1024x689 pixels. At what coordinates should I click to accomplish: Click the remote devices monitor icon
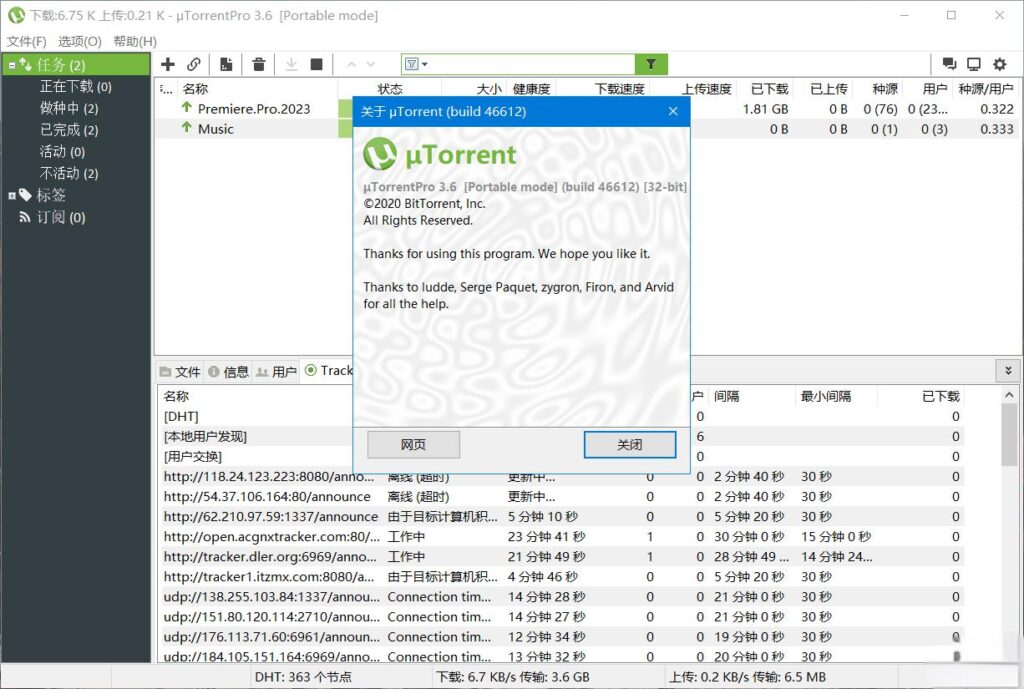pyautogui.click(x=973, y=64)
